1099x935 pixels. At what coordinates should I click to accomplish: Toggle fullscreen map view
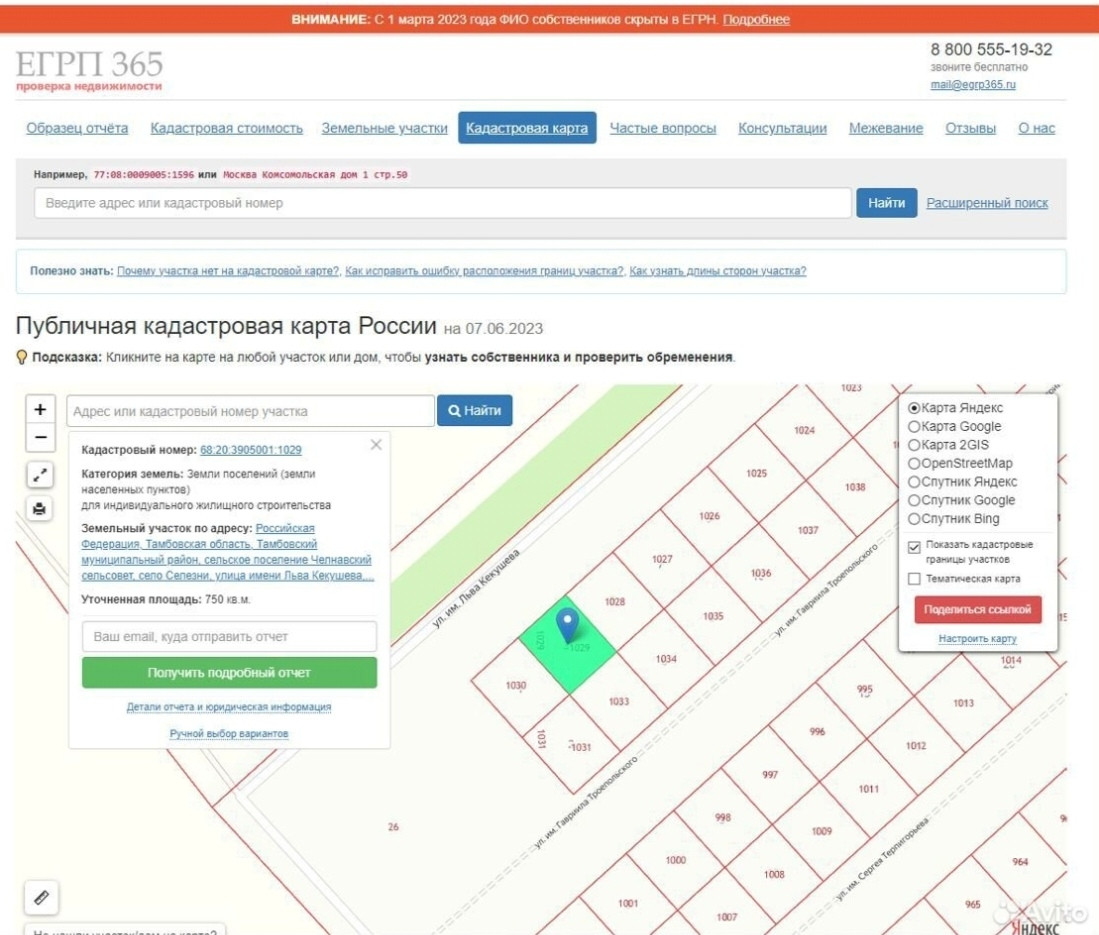[x=40, y=475]
